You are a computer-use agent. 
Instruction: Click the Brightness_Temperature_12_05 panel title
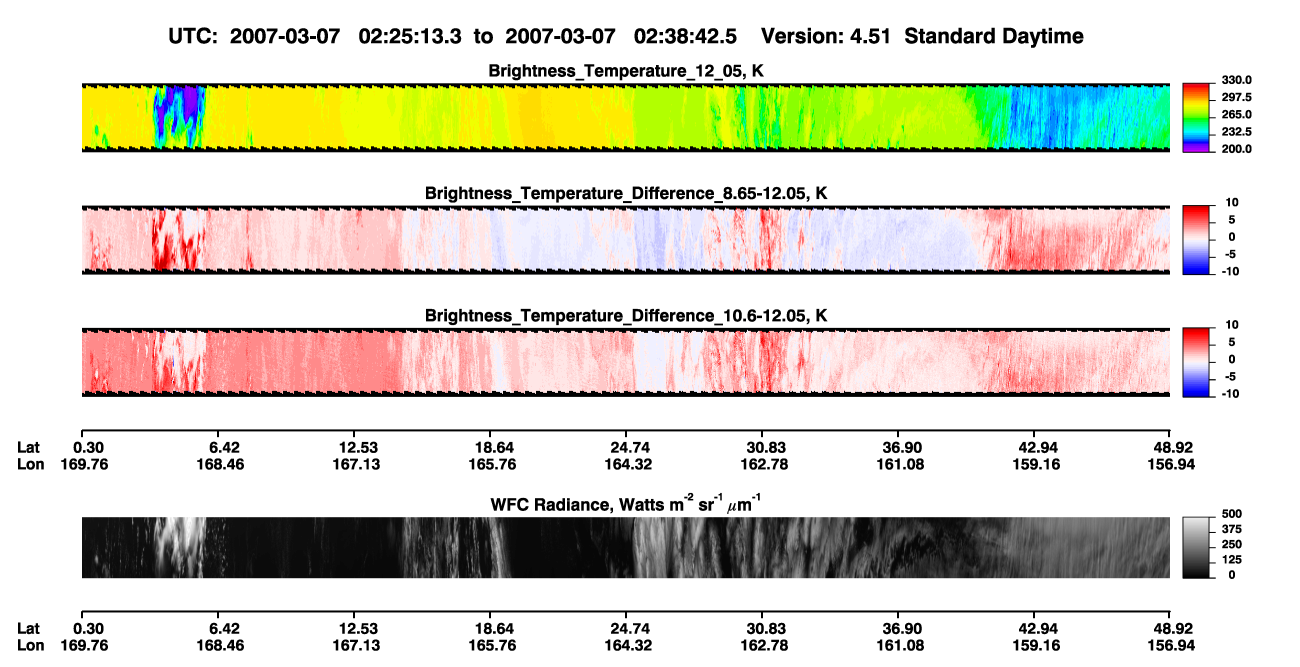click(x=626, y=72)
